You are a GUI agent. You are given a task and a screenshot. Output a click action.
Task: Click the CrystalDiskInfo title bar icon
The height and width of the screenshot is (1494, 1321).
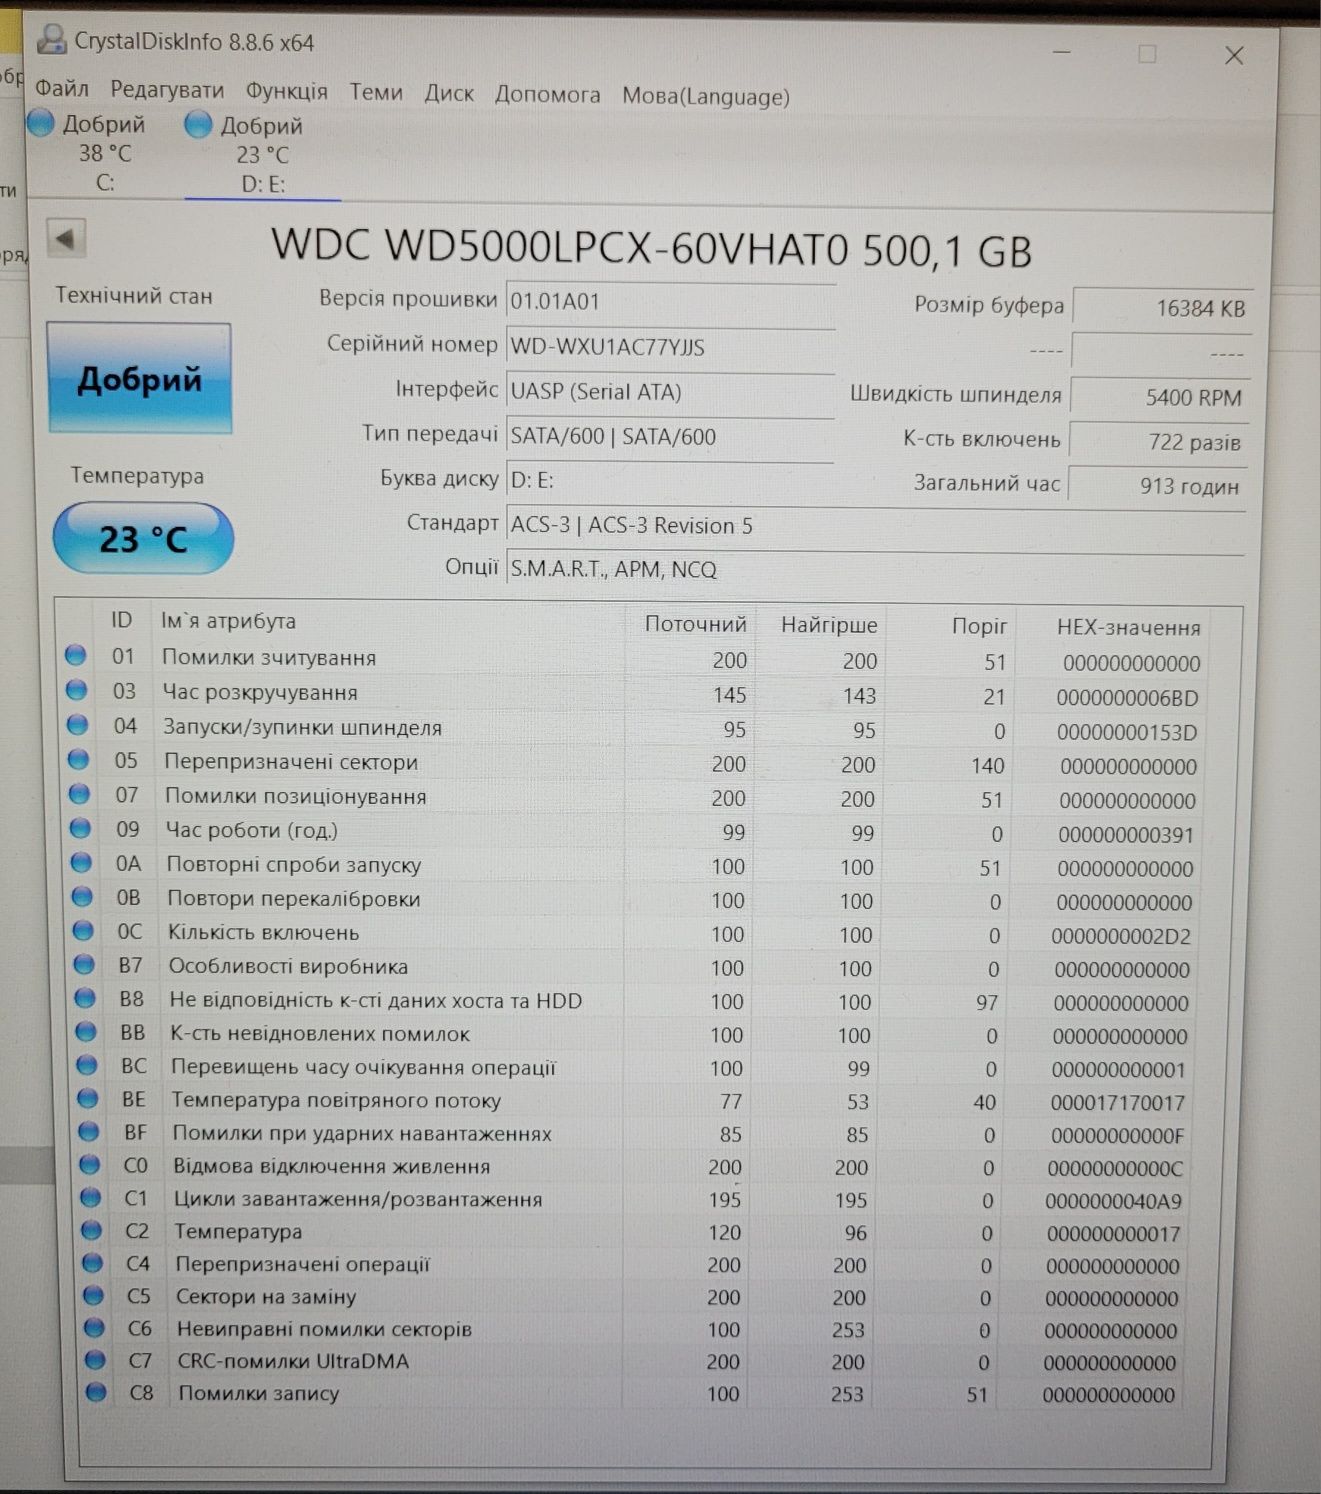pyautogui.click(x=50, y=40)
